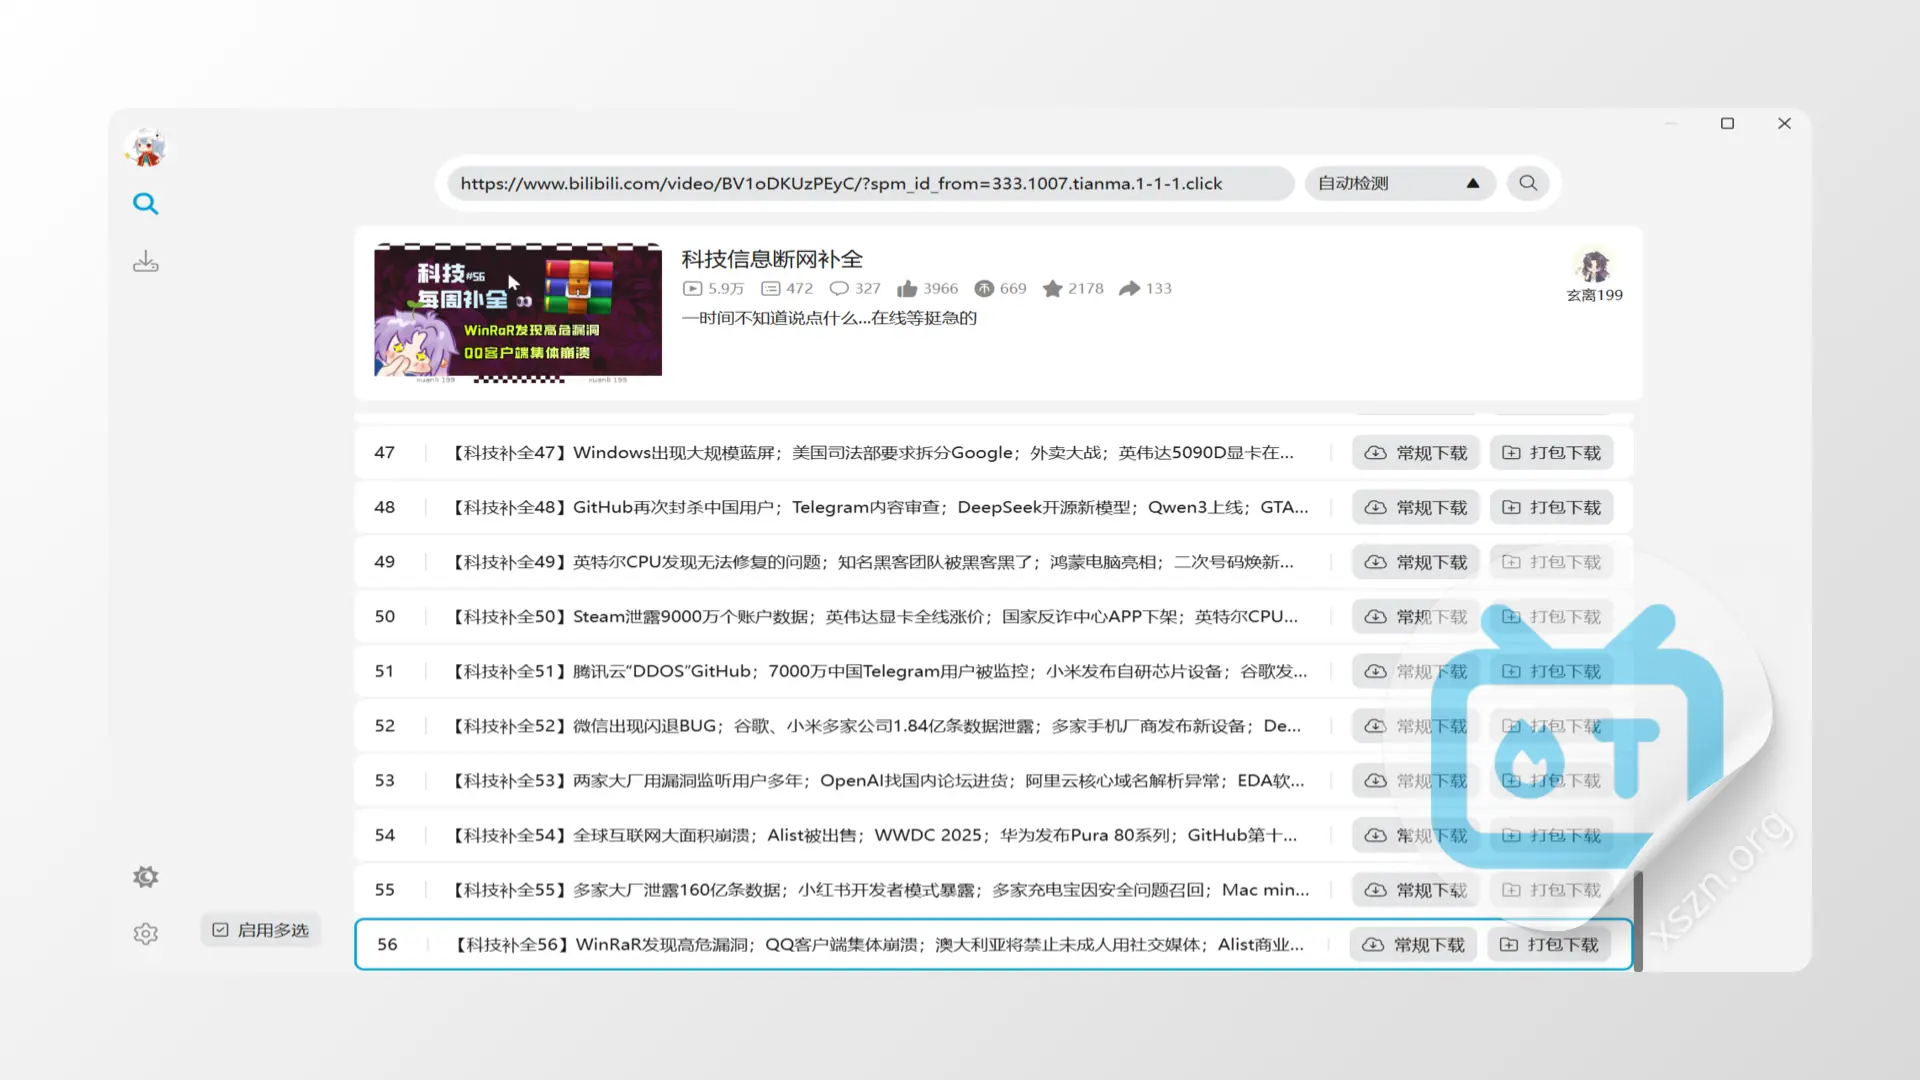The height and width of the screenshot is (1080, 1920).
Task: Open the downloads list sidebar icon
Action: (x=146, y=262)
